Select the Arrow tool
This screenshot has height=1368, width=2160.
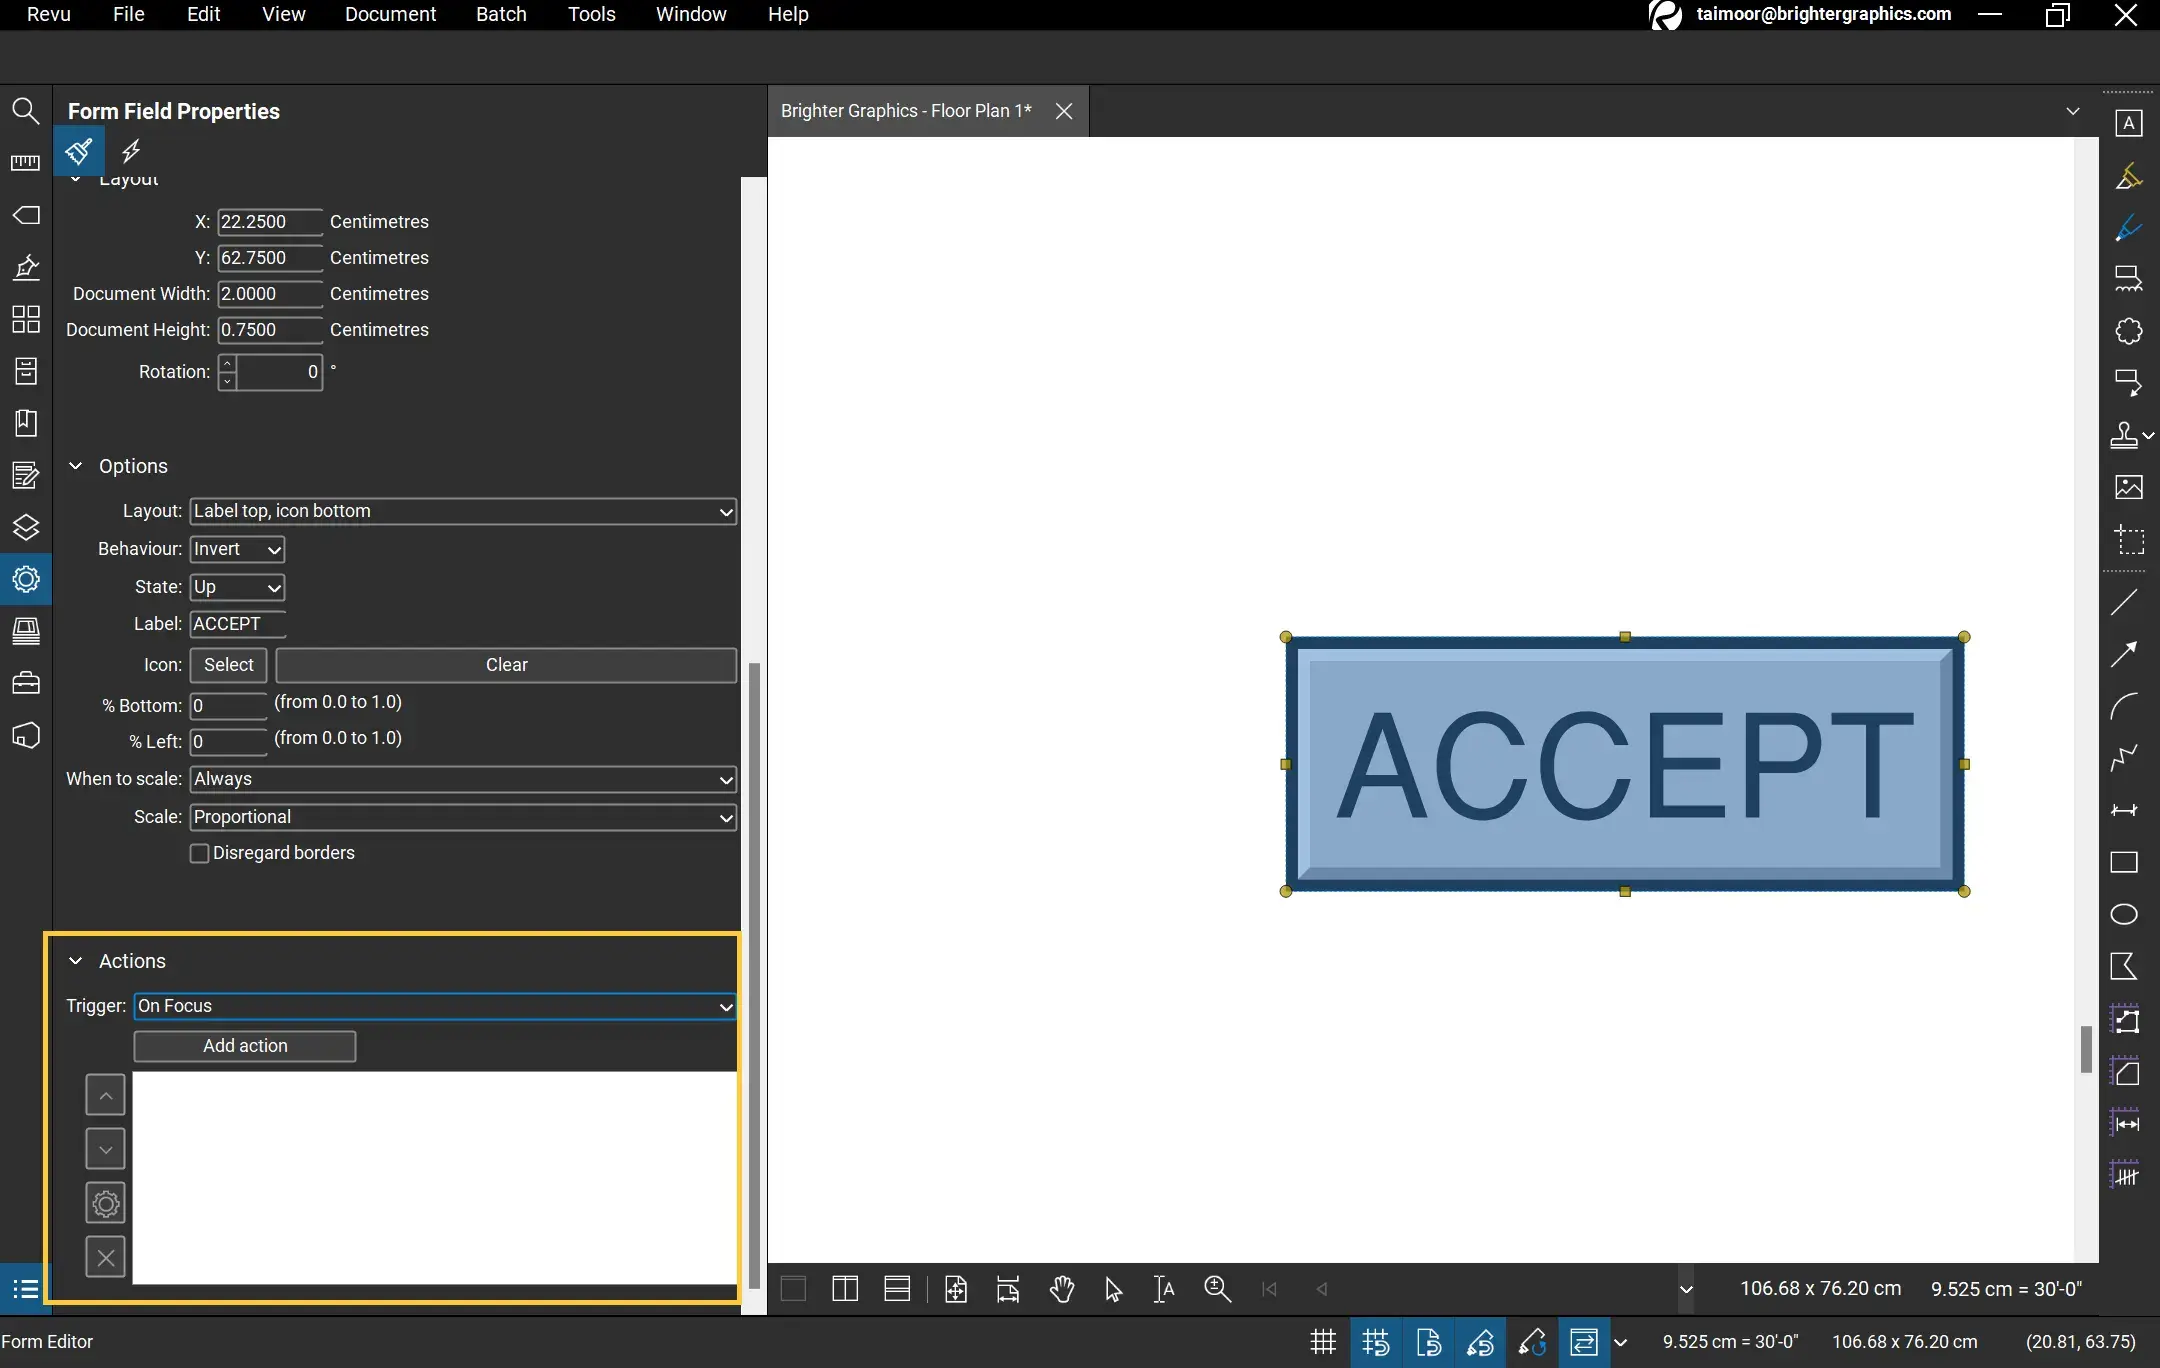(2124, 654)
